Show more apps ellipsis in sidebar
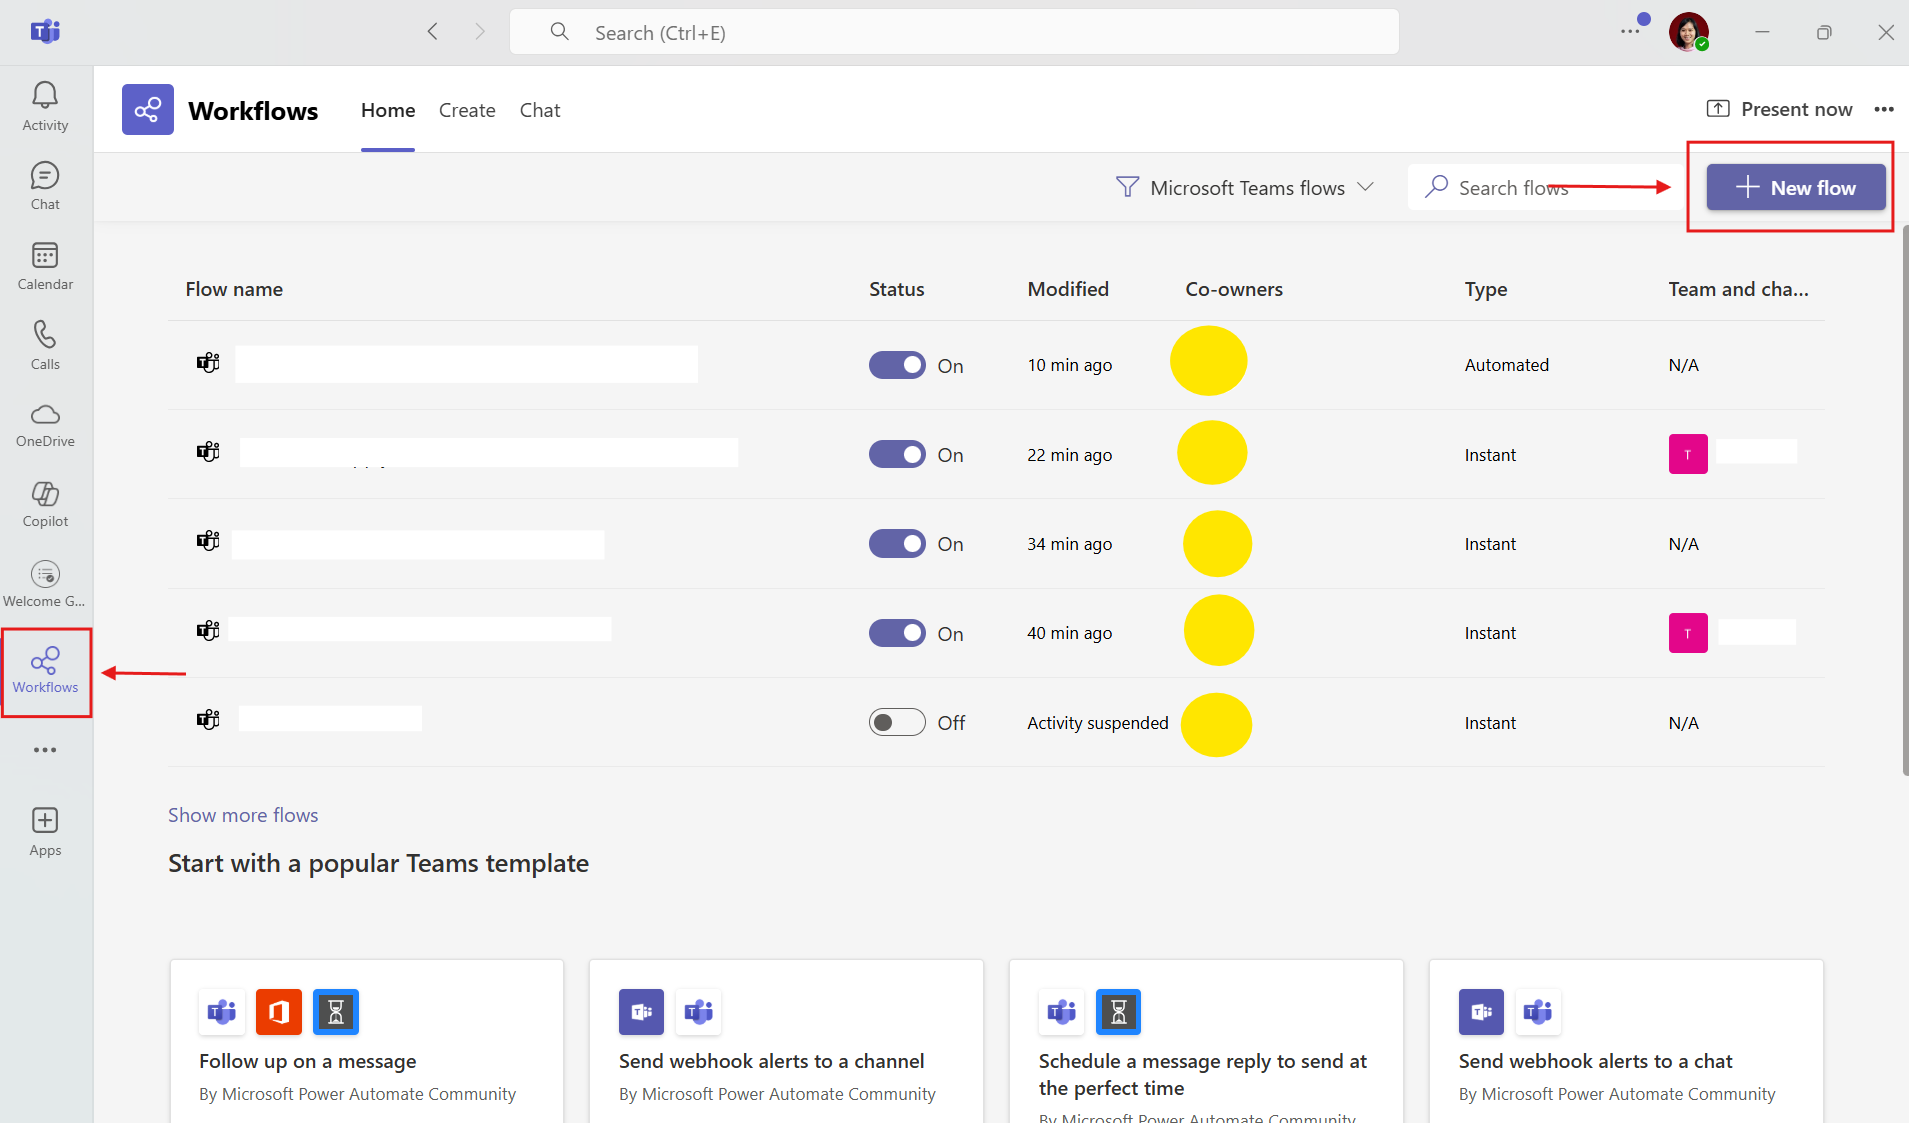 tap(45, 750)
